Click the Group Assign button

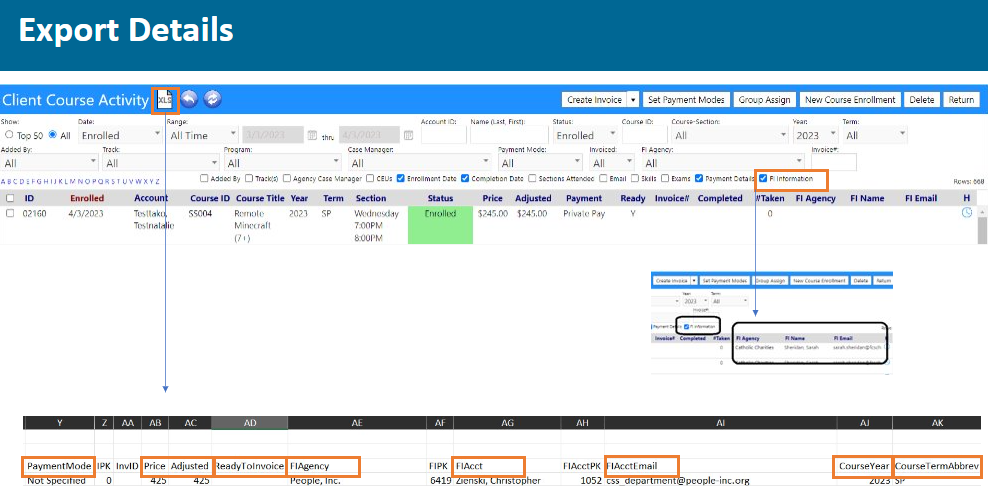point(764,100)
